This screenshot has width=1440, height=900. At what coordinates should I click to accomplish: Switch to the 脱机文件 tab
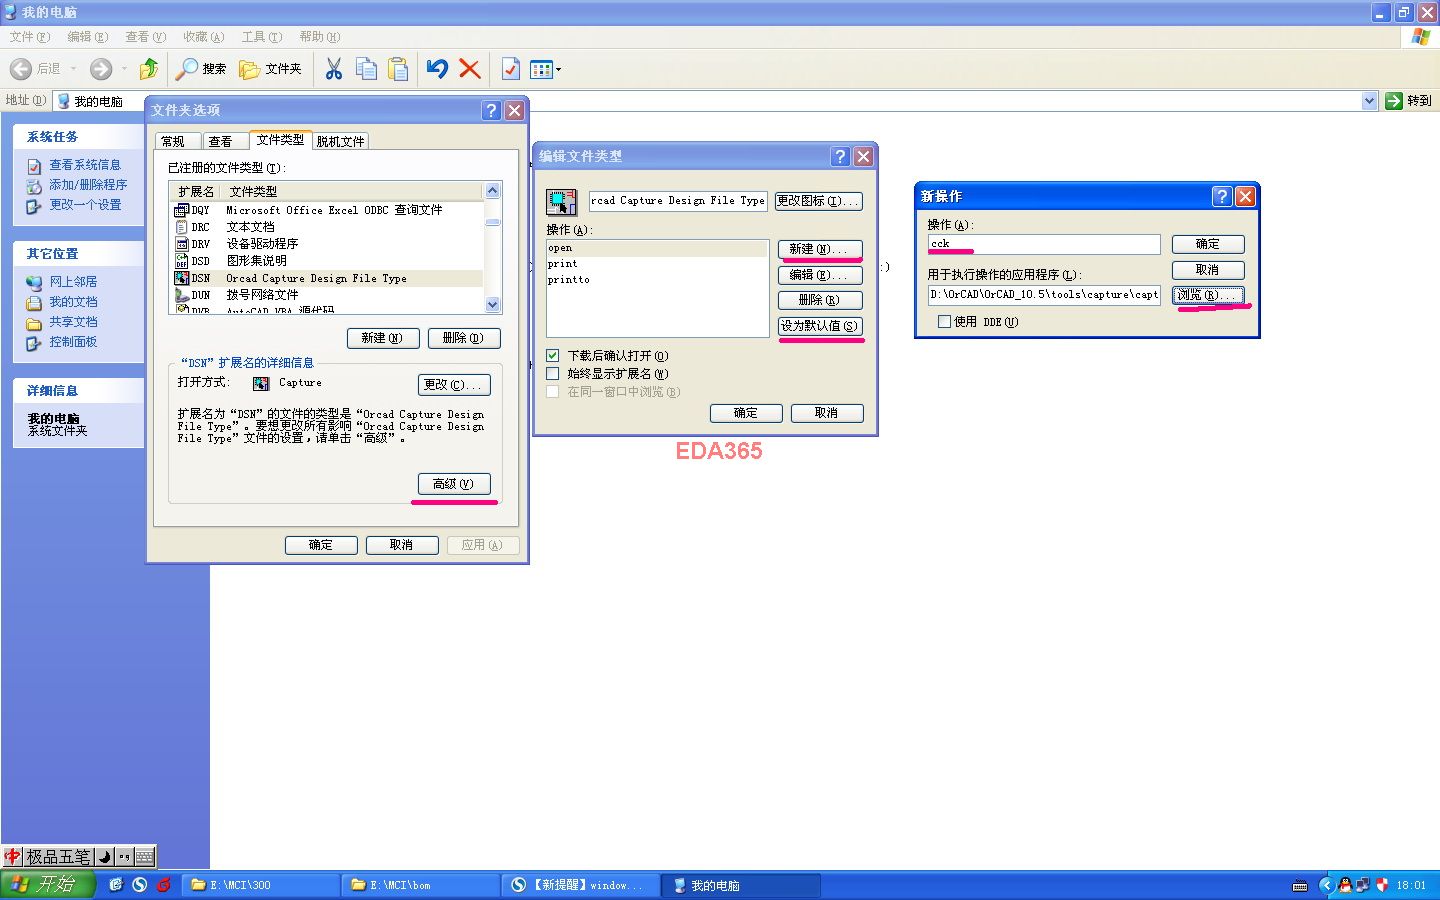pyautogui.click(x=341, y=141)
